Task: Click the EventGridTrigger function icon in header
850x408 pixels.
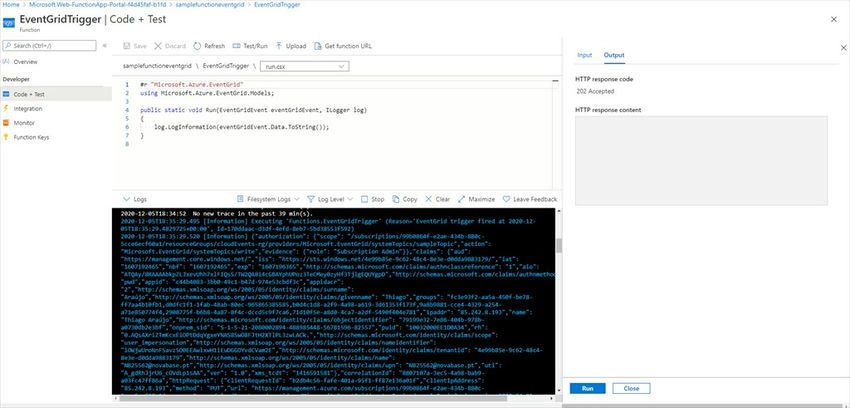Action: tap(9, 23)
